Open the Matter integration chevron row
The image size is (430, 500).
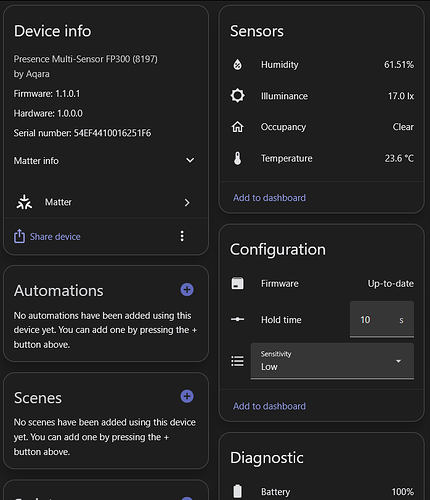coord(104,202)
